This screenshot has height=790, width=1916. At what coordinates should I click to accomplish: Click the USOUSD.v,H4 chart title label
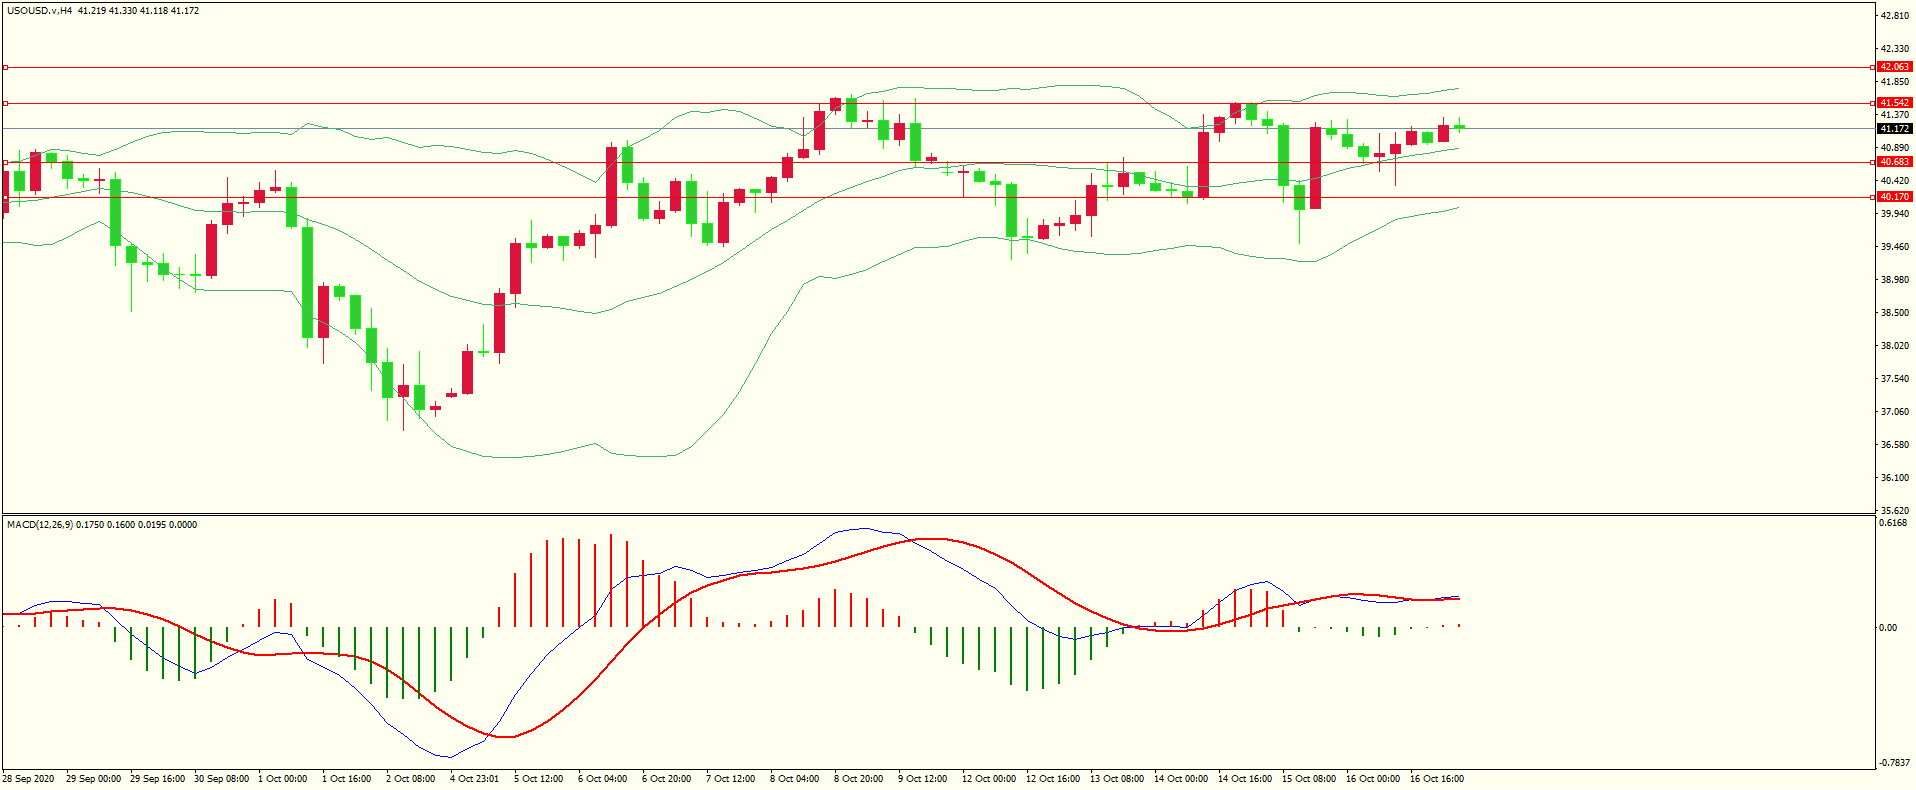40,11
